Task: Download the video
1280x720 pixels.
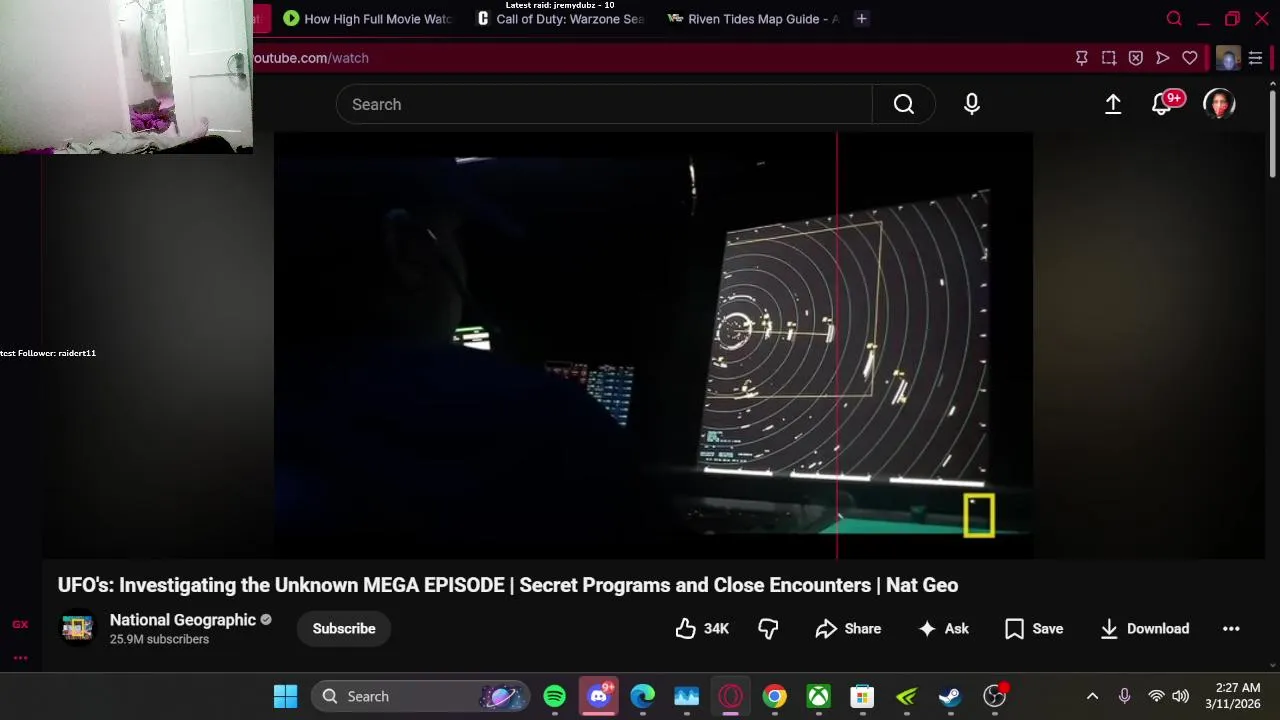Action: click(x=1145, y=629)
